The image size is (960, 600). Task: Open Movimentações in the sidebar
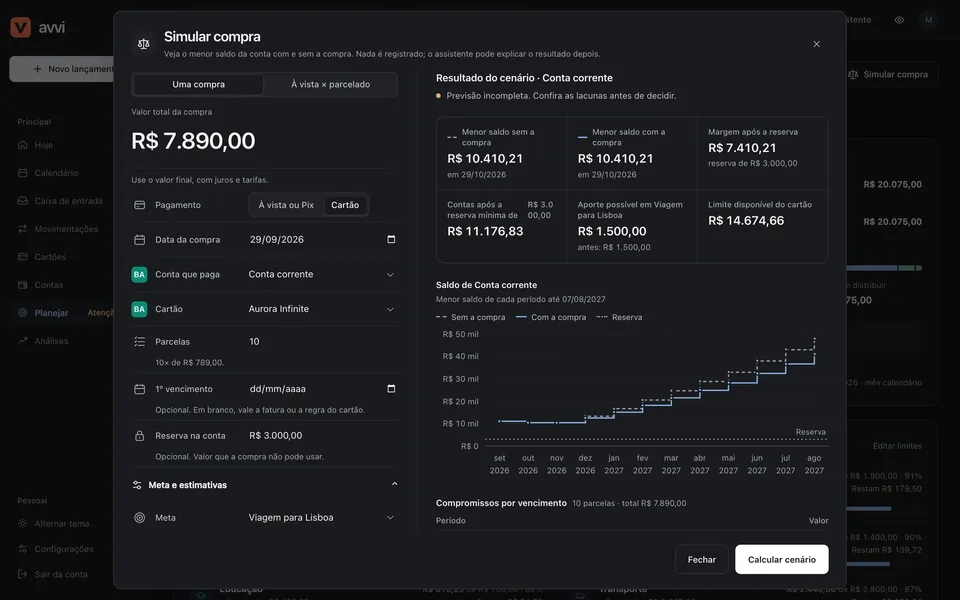click(66, 229)
